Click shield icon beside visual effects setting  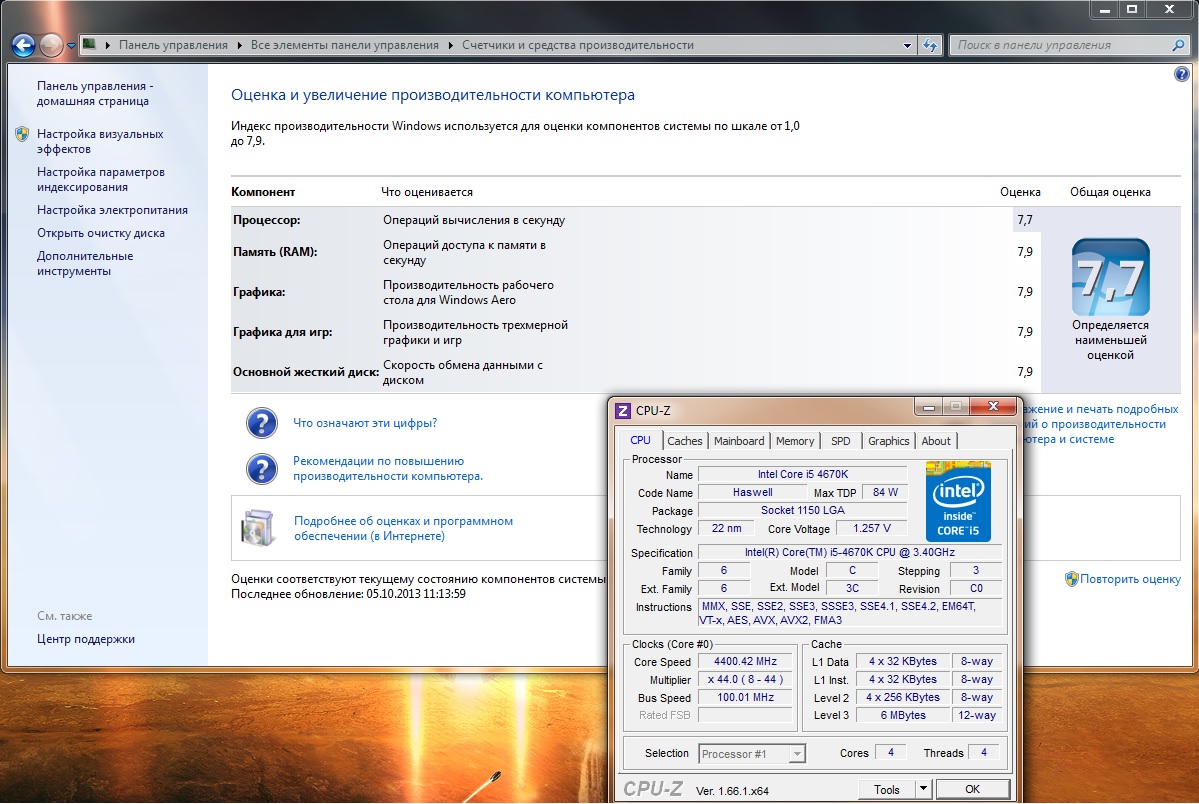point(22,135)
